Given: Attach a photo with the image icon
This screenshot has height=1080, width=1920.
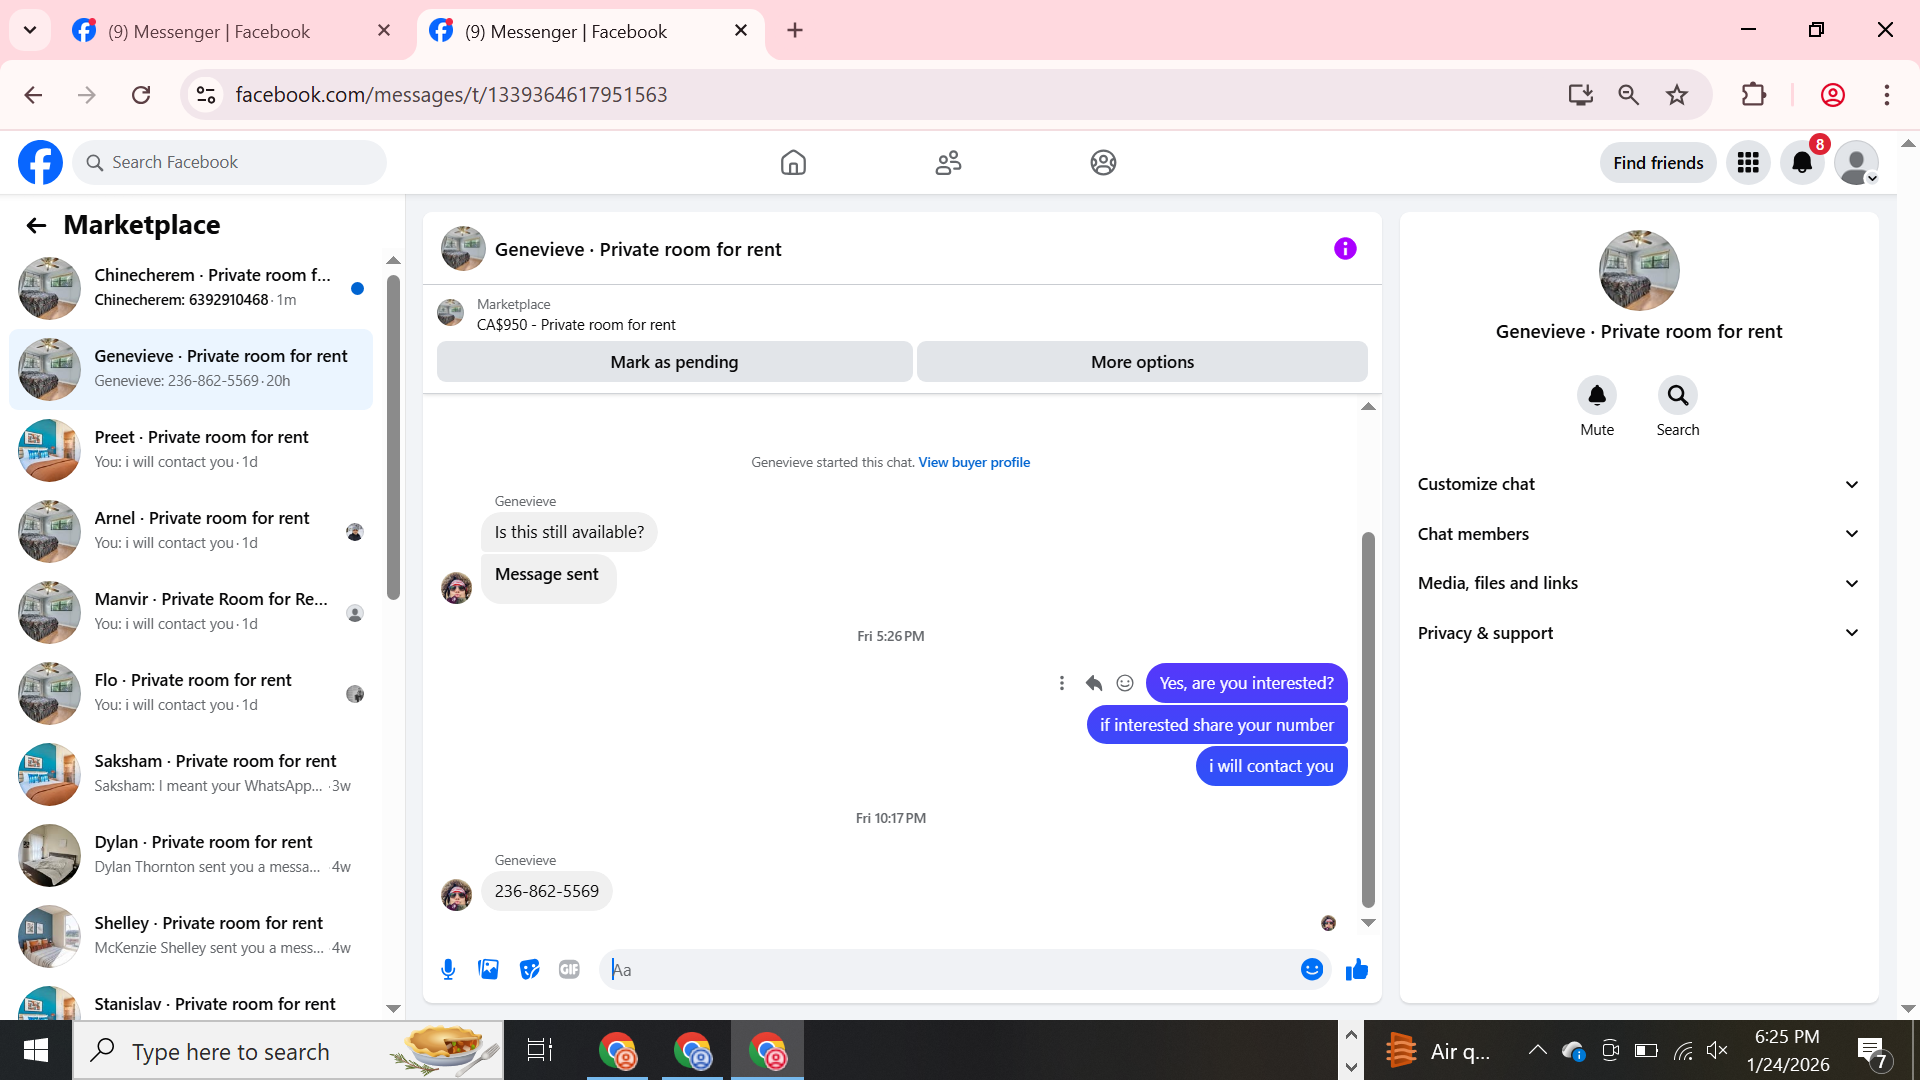Looking at the screenshot, I should [x=488, y=969].
